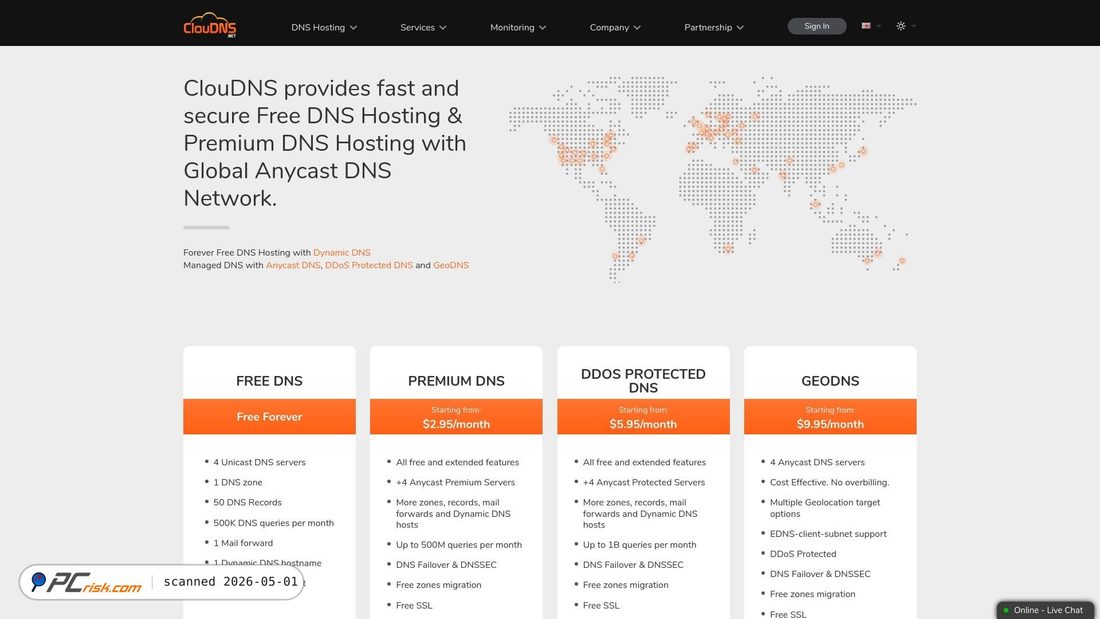Screen dimensions: 1100x619
Task: Click 'Cost Effective. No overbilling.' text
Action: pos(829,483)
